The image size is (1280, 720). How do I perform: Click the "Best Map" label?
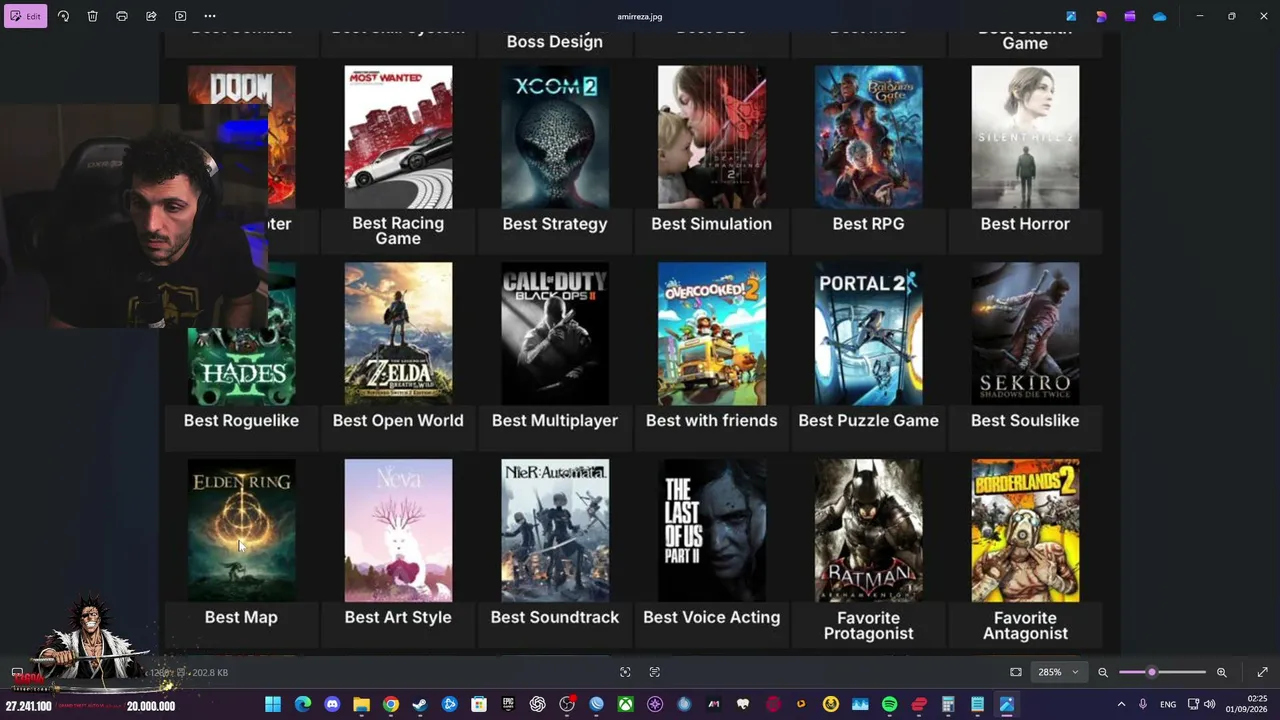(x=241, y=617)
